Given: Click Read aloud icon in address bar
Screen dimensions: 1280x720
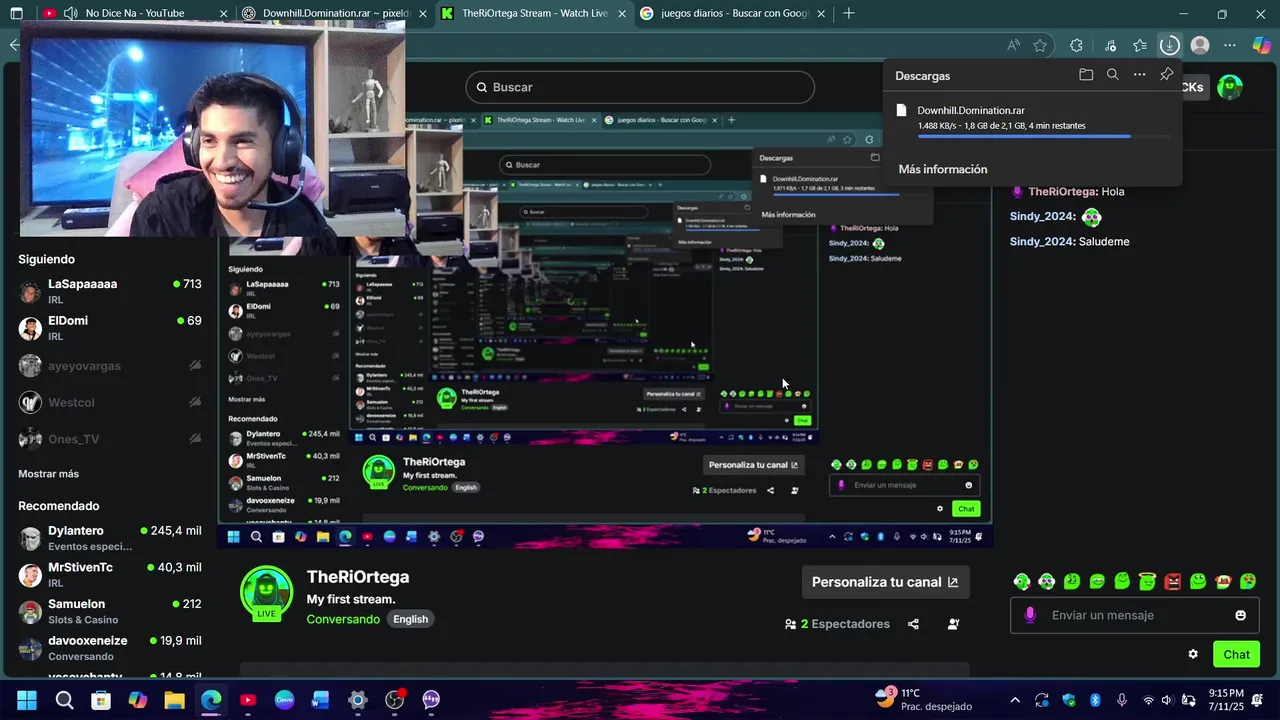Looking at the screenshot, I should pyautogui.click(x=1013, y=45).
